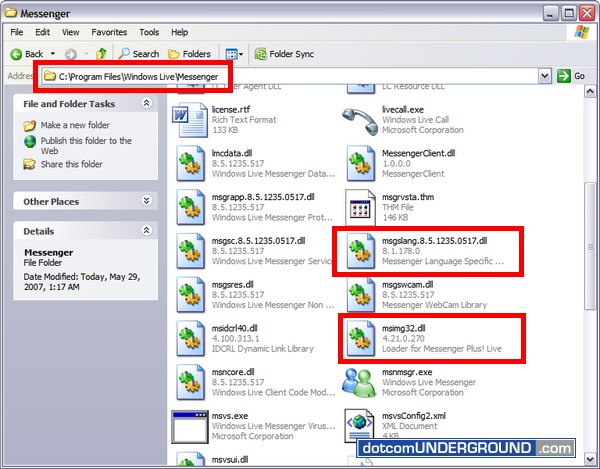Click the msgsres.dll file name
Screen dimensions: 600x469
point(232,285)
